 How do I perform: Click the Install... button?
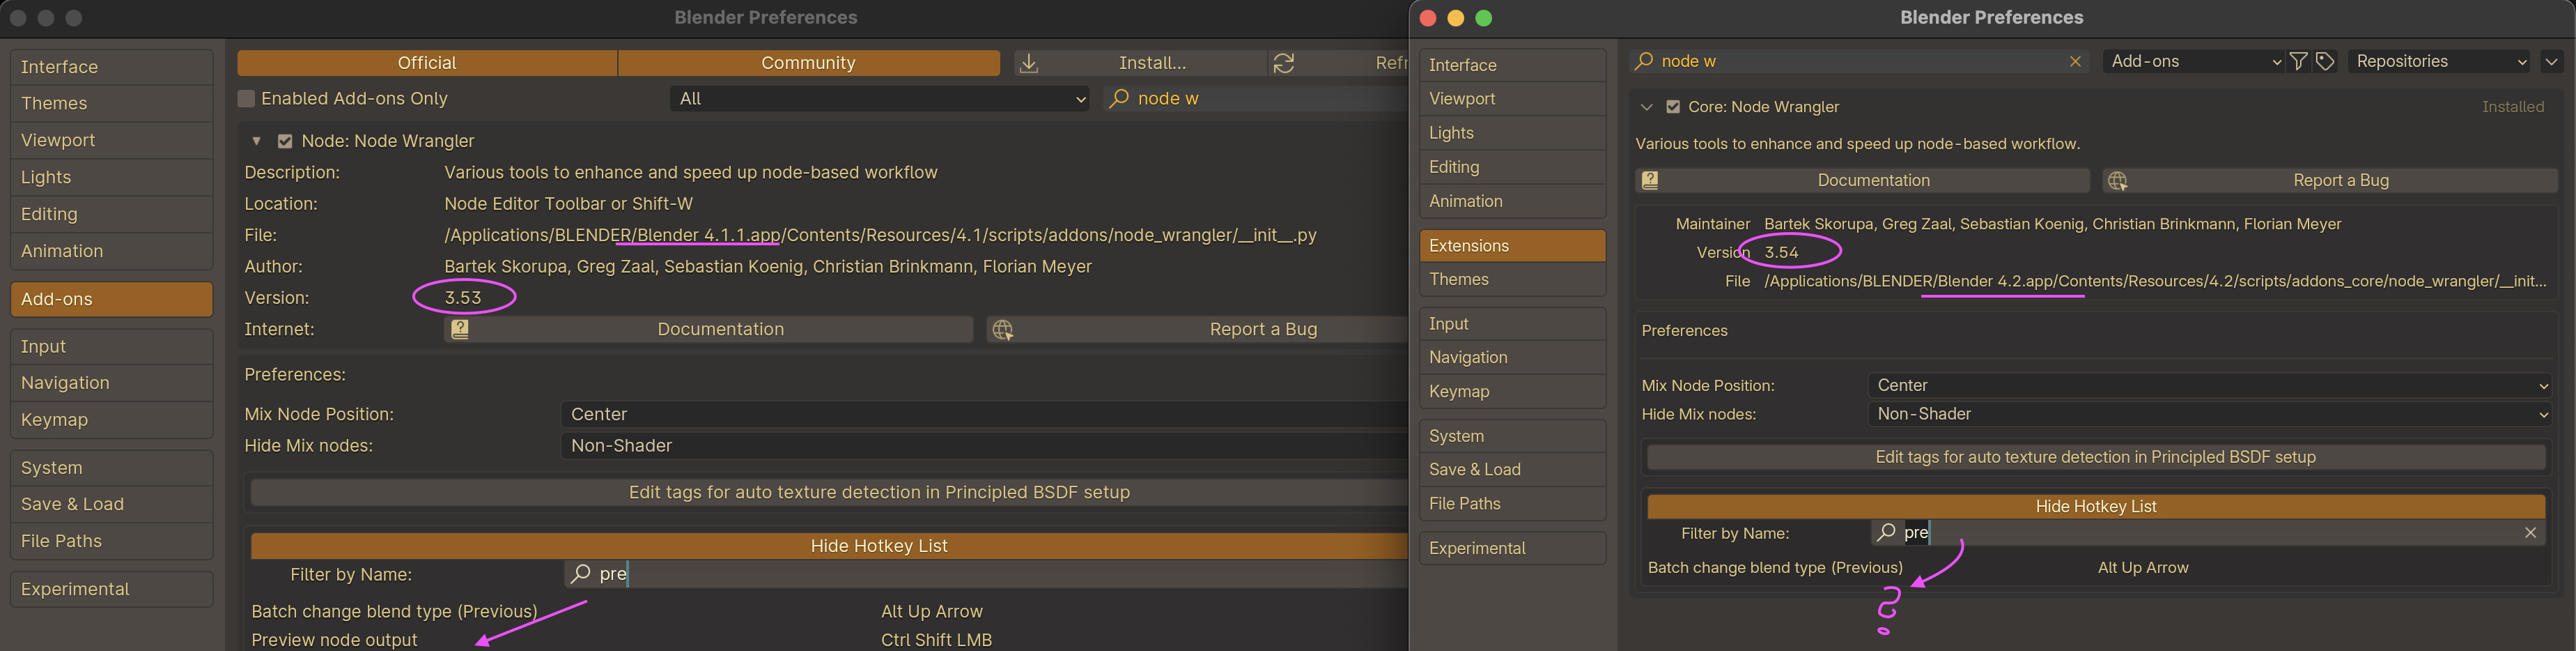point(1141,64)
